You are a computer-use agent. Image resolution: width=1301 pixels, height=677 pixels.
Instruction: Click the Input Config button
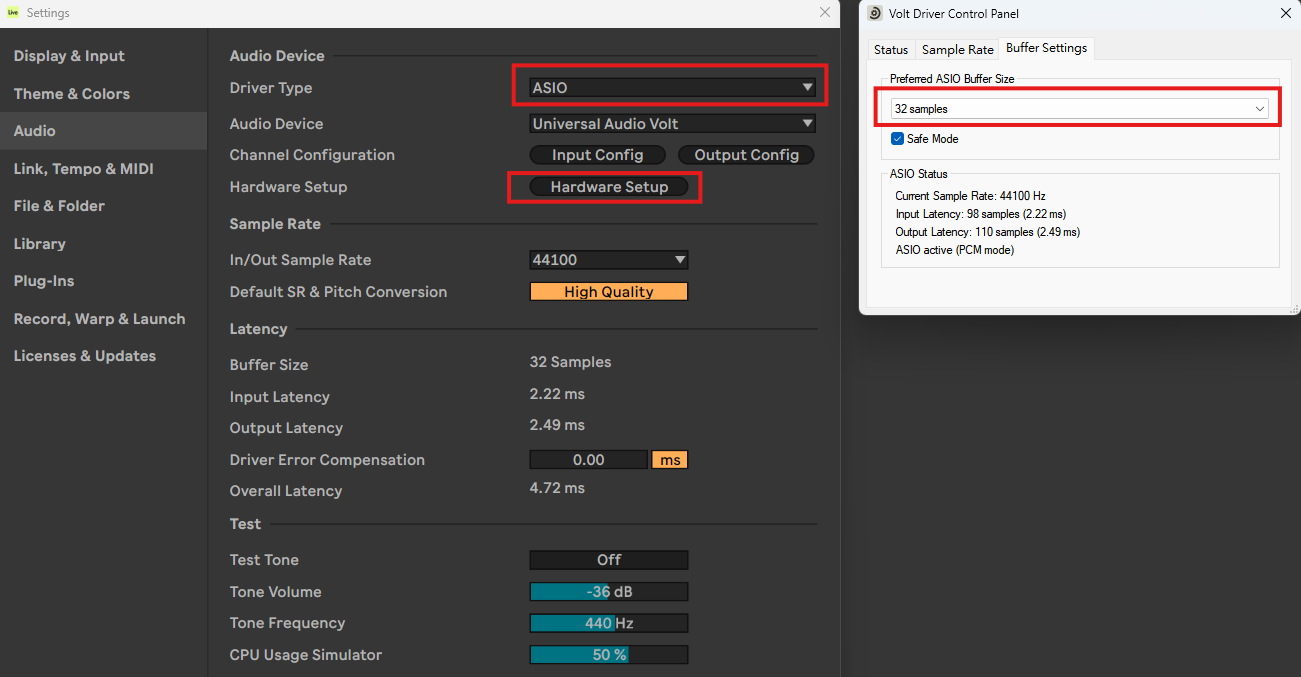click(597, 155)
